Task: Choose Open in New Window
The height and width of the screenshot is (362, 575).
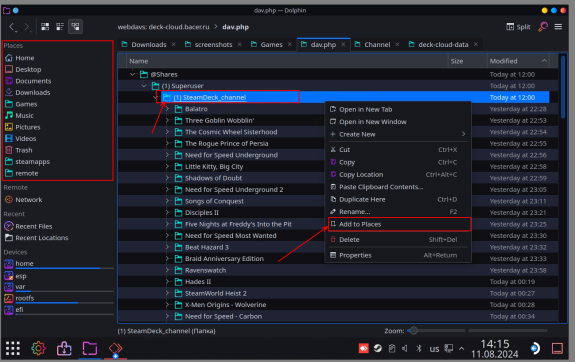Action: pyautogui.click(x=398, y=122)
